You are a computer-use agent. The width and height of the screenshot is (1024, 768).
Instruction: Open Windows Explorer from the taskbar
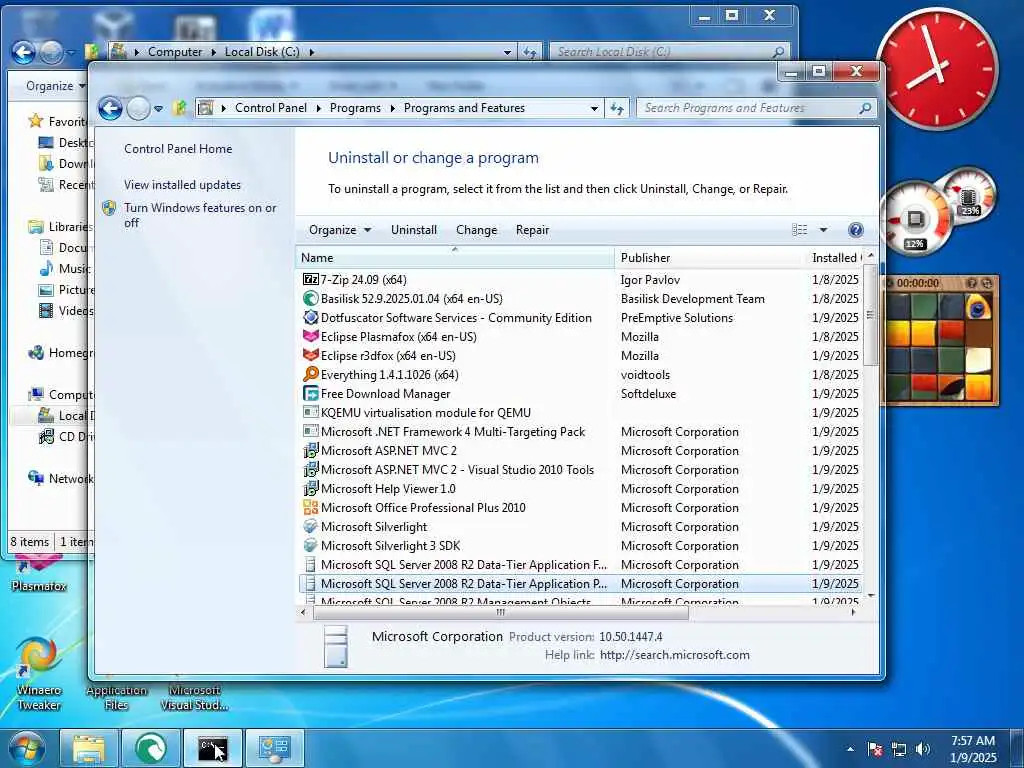(89, 748)
